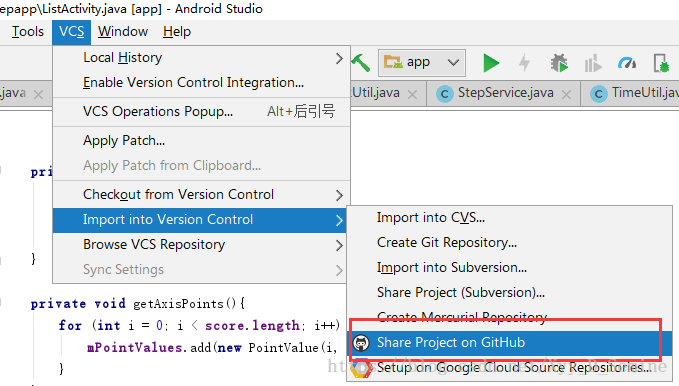Click the green Run app button
679x386 pixels.
(491, 63)
